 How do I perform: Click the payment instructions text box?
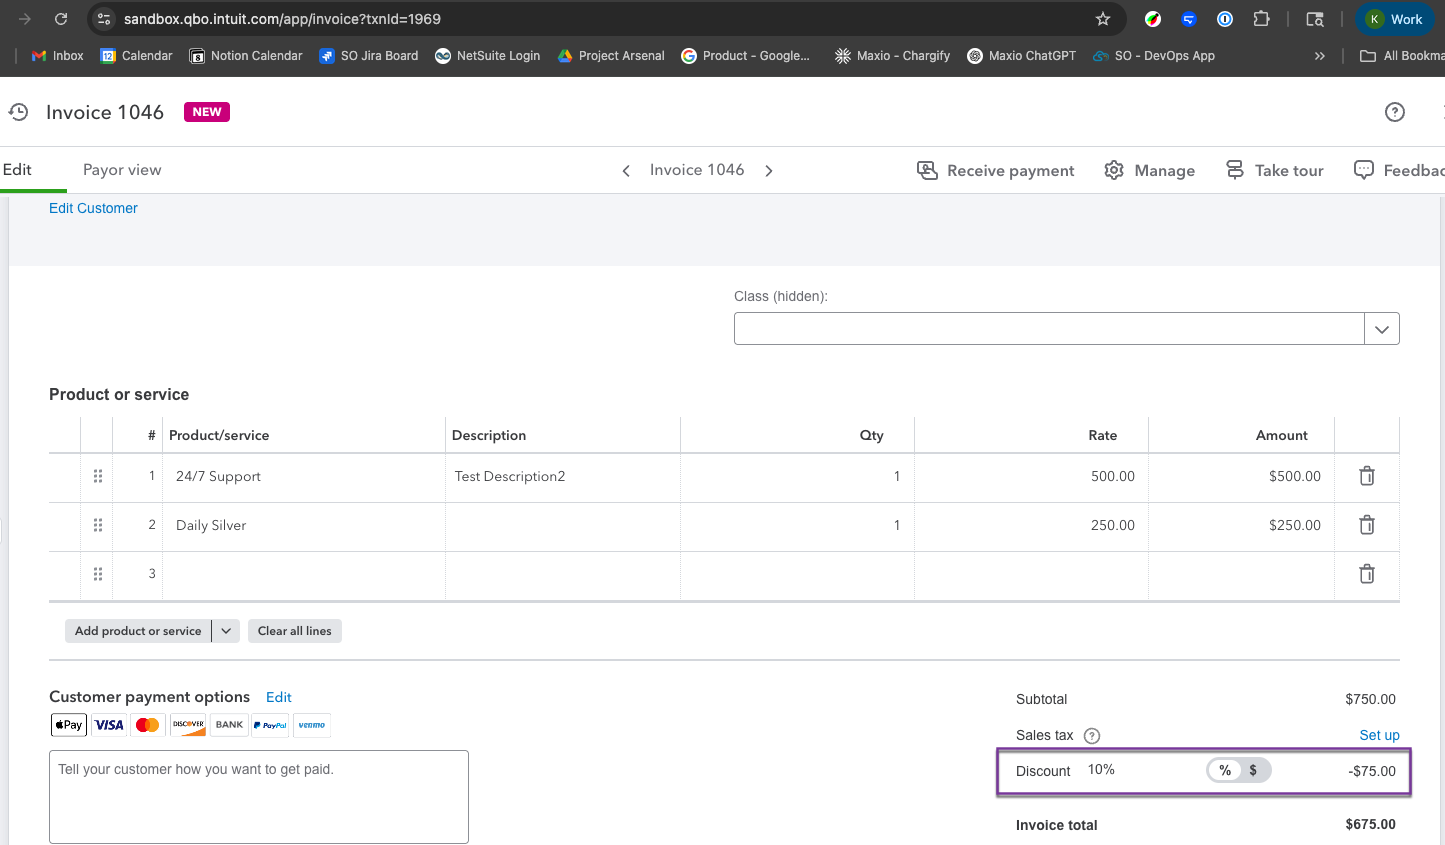(259, 797)
